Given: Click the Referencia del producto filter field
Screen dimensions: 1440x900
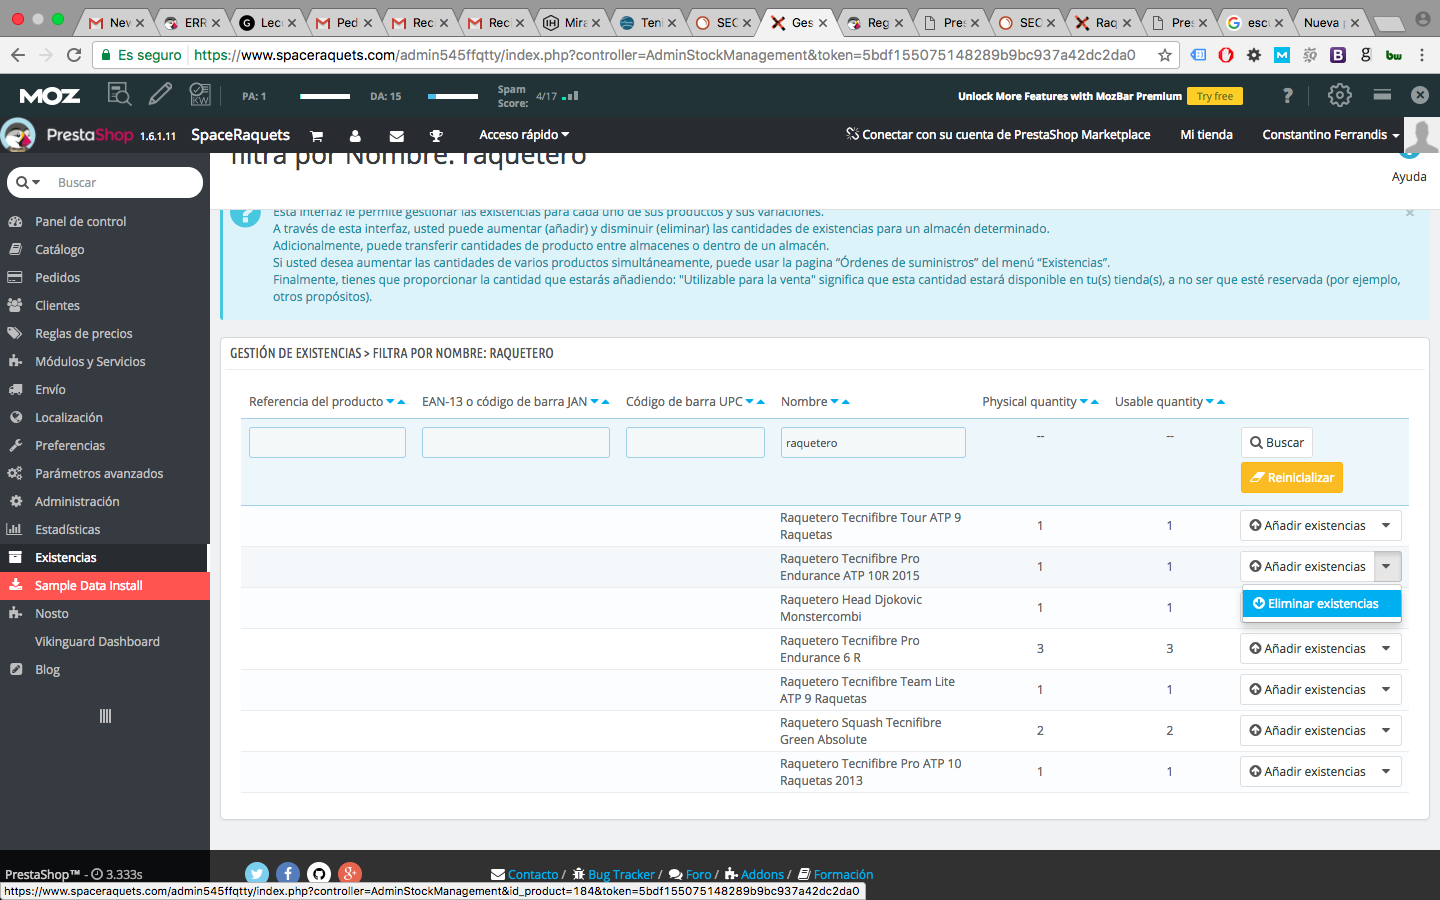Looking at the screenshot, I should click(x=327, y=443).
